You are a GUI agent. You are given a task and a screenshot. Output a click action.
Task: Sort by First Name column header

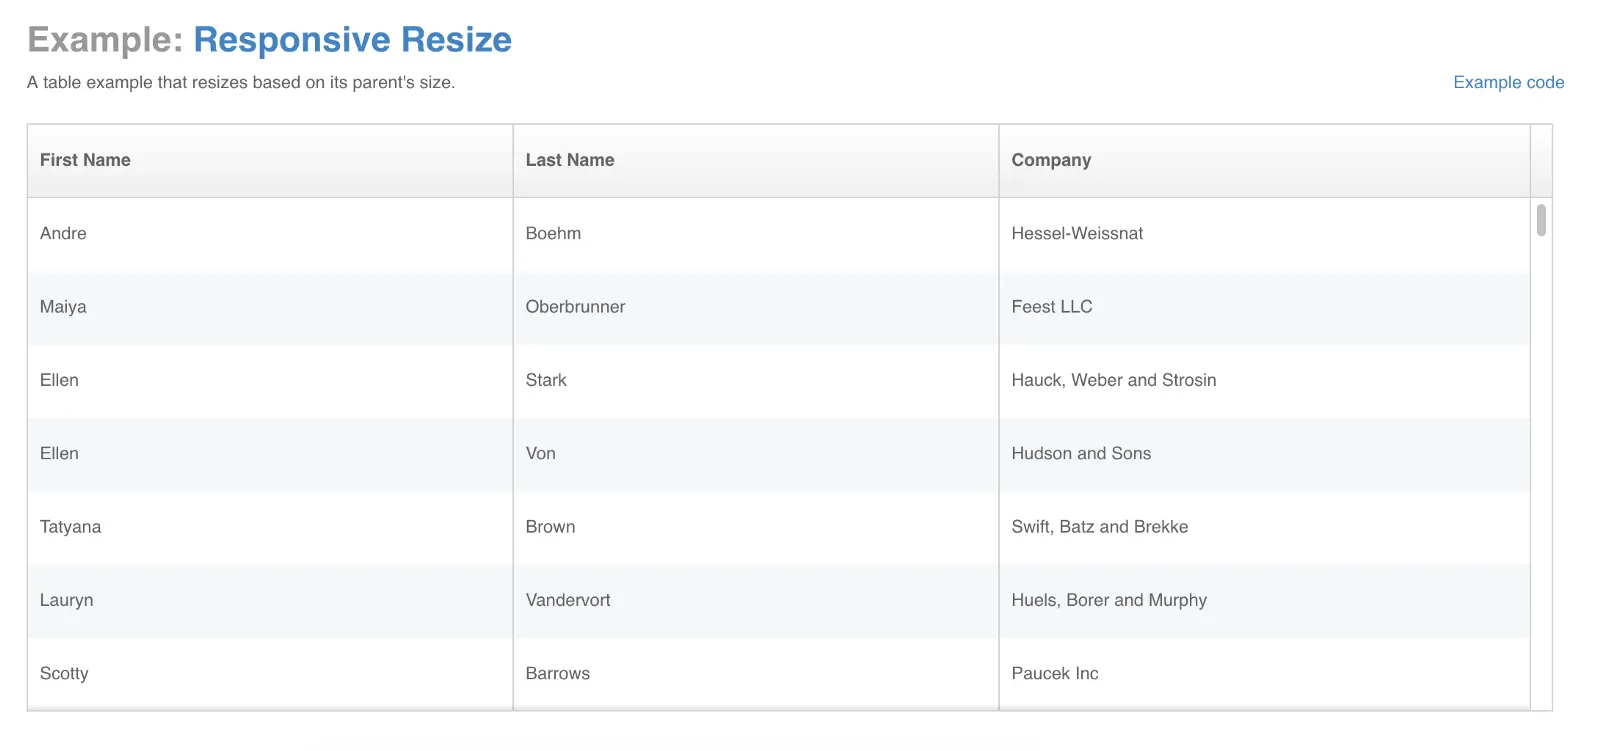[85, 160]
